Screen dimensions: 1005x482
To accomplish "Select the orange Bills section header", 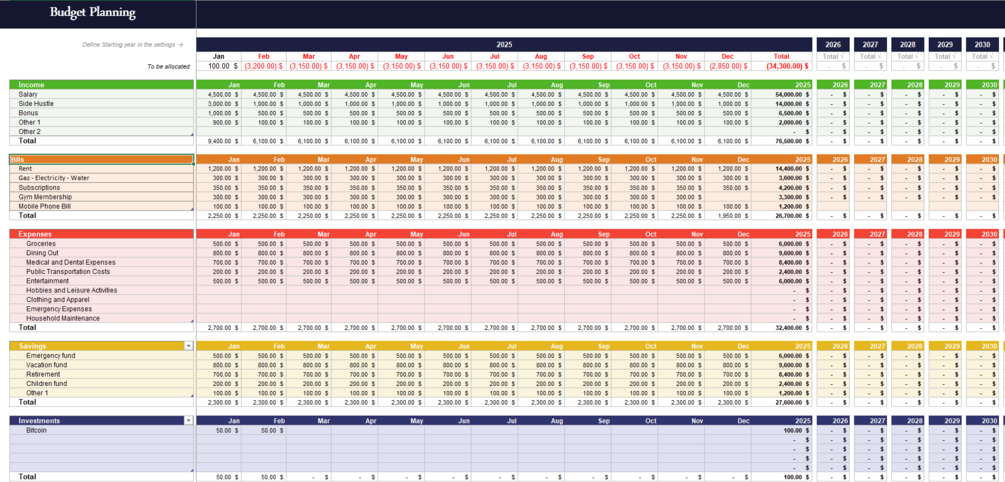I will tap(102, 159).
